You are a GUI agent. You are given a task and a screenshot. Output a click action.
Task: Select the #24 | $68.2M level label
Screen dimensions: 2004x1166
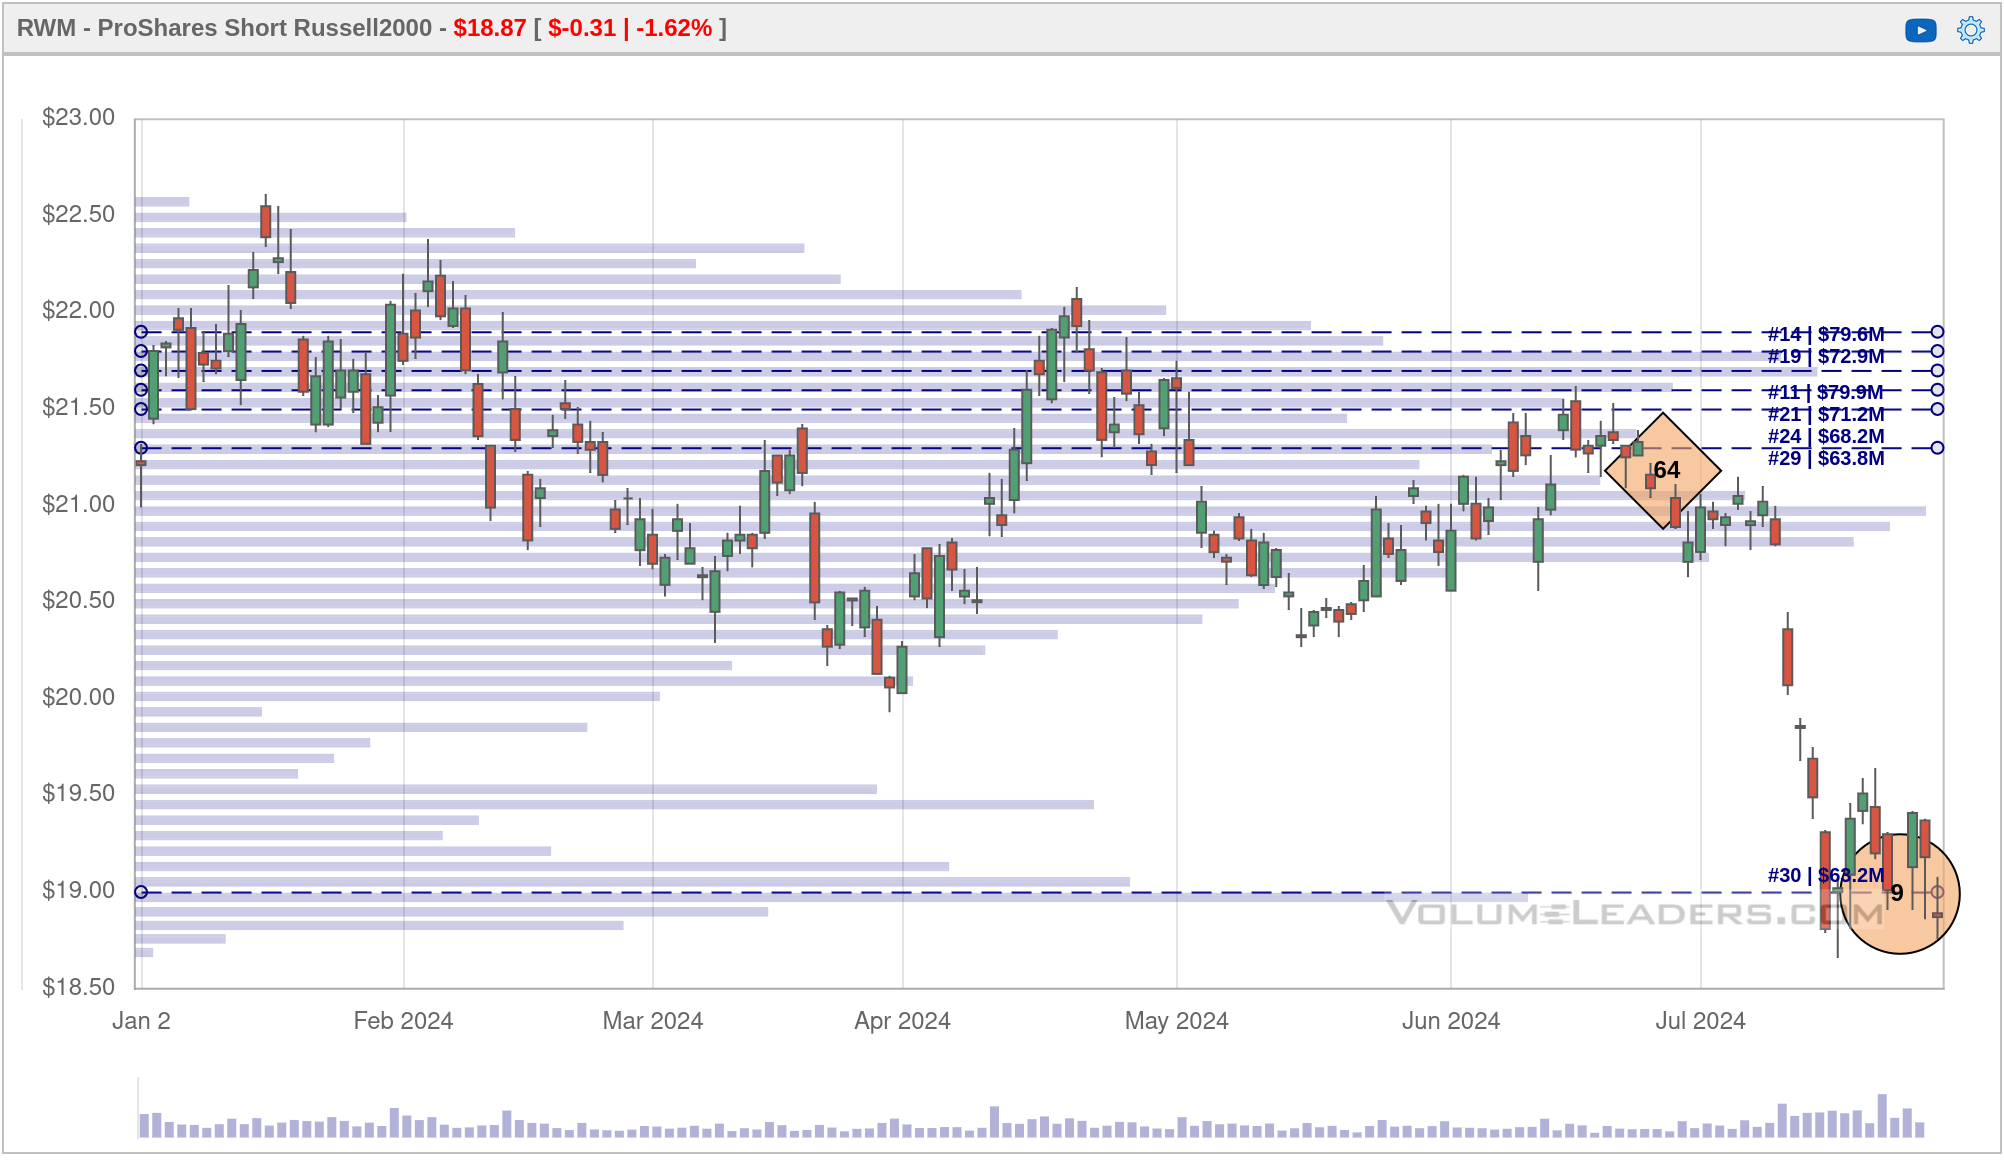coord(1825,436)
